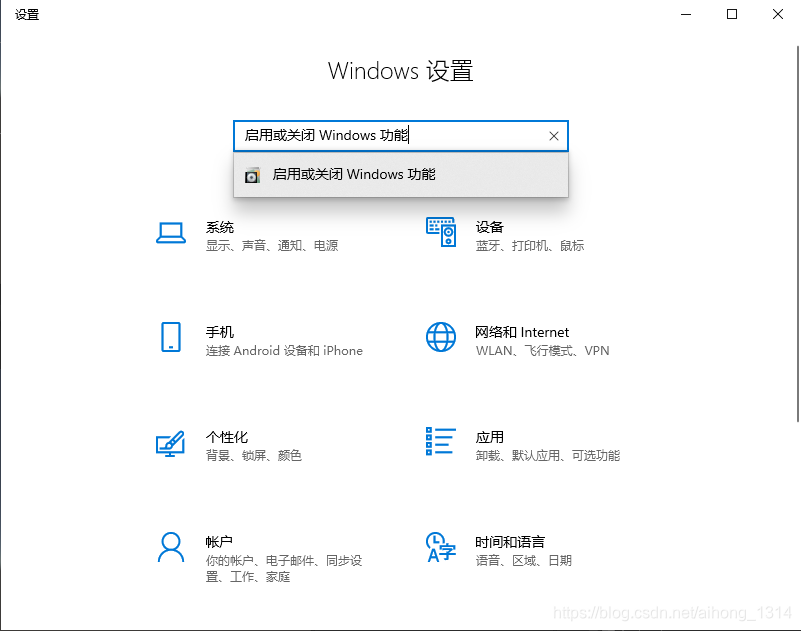Screen dimensions: 801x631
Task: Open the System laptop icon
Action: point(171,233)
